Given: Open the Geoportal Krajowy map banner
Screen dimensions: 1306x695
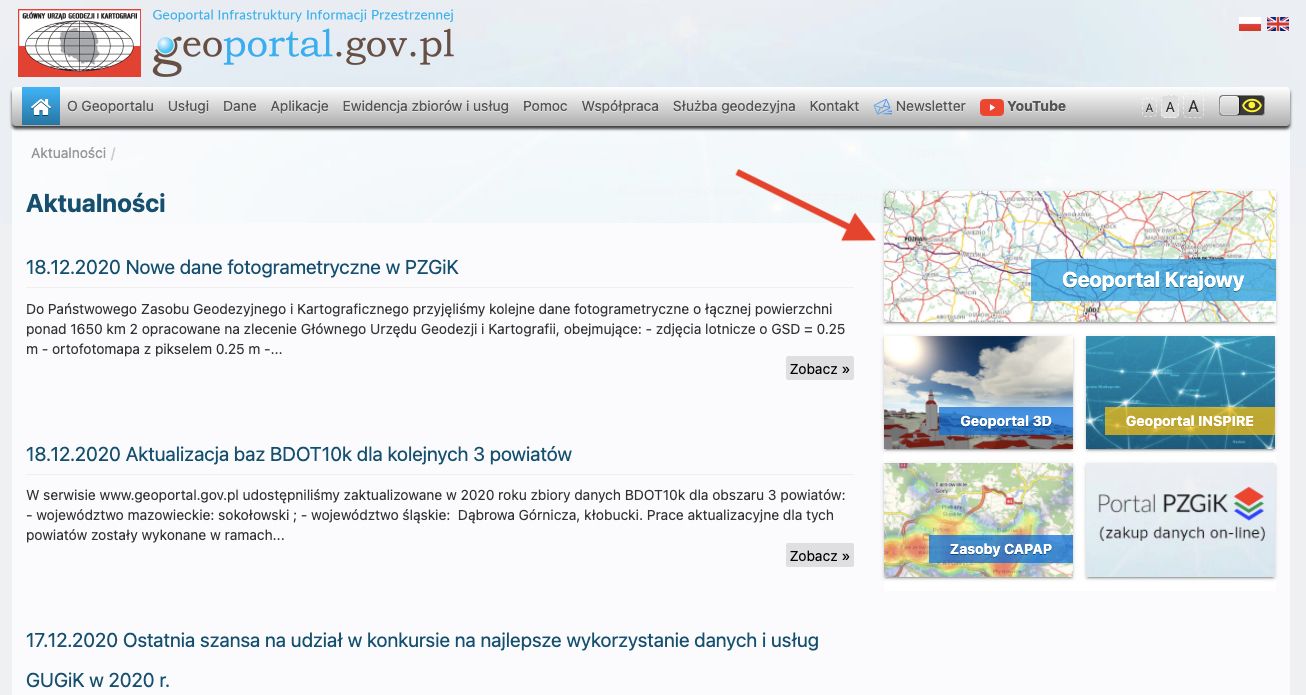Looking at the screenshot, I should click(1079, 256).
